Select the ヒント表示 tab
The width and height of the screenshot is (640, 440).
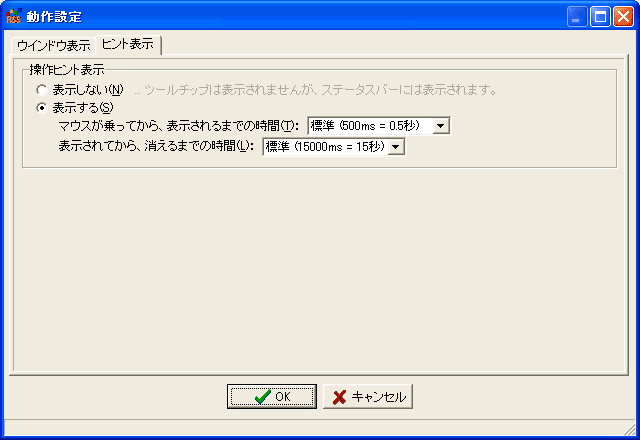[x=128, y=44]
